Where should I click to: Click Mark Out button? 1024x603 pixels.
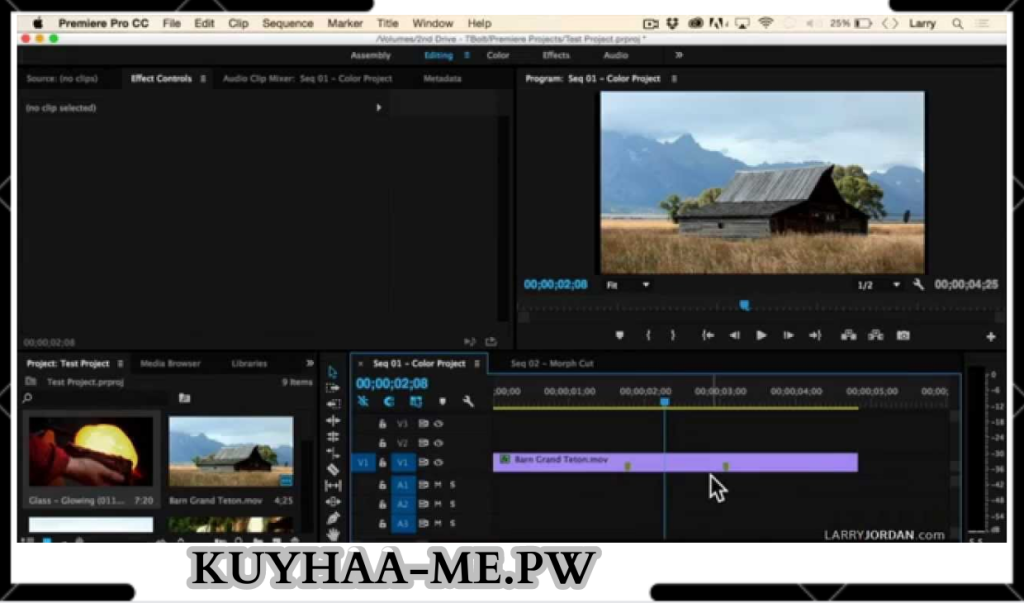(673, 335)
